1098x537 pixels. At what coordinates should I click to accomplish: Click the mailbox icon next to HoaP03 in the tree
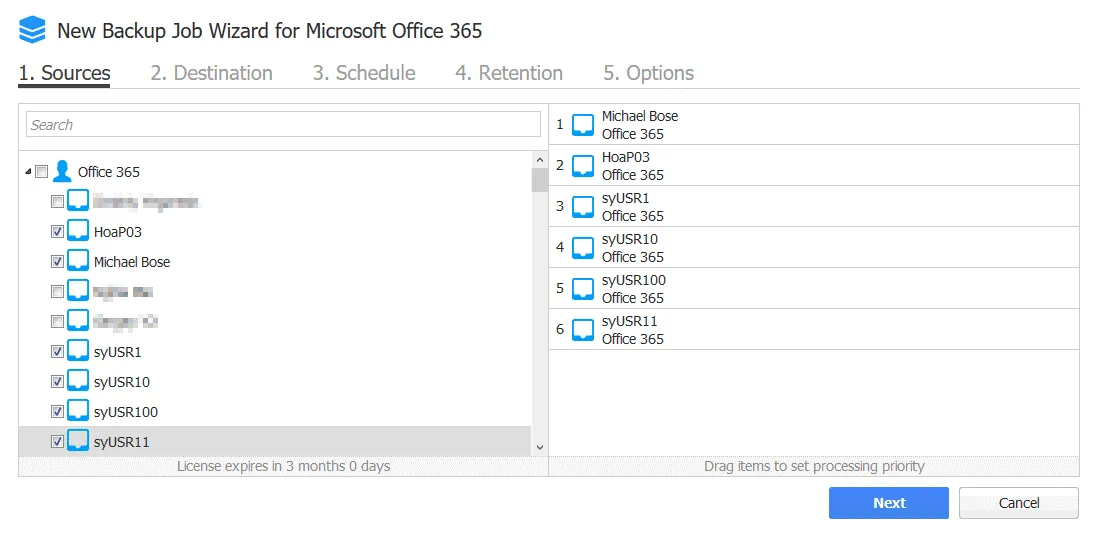click(78, 231)
